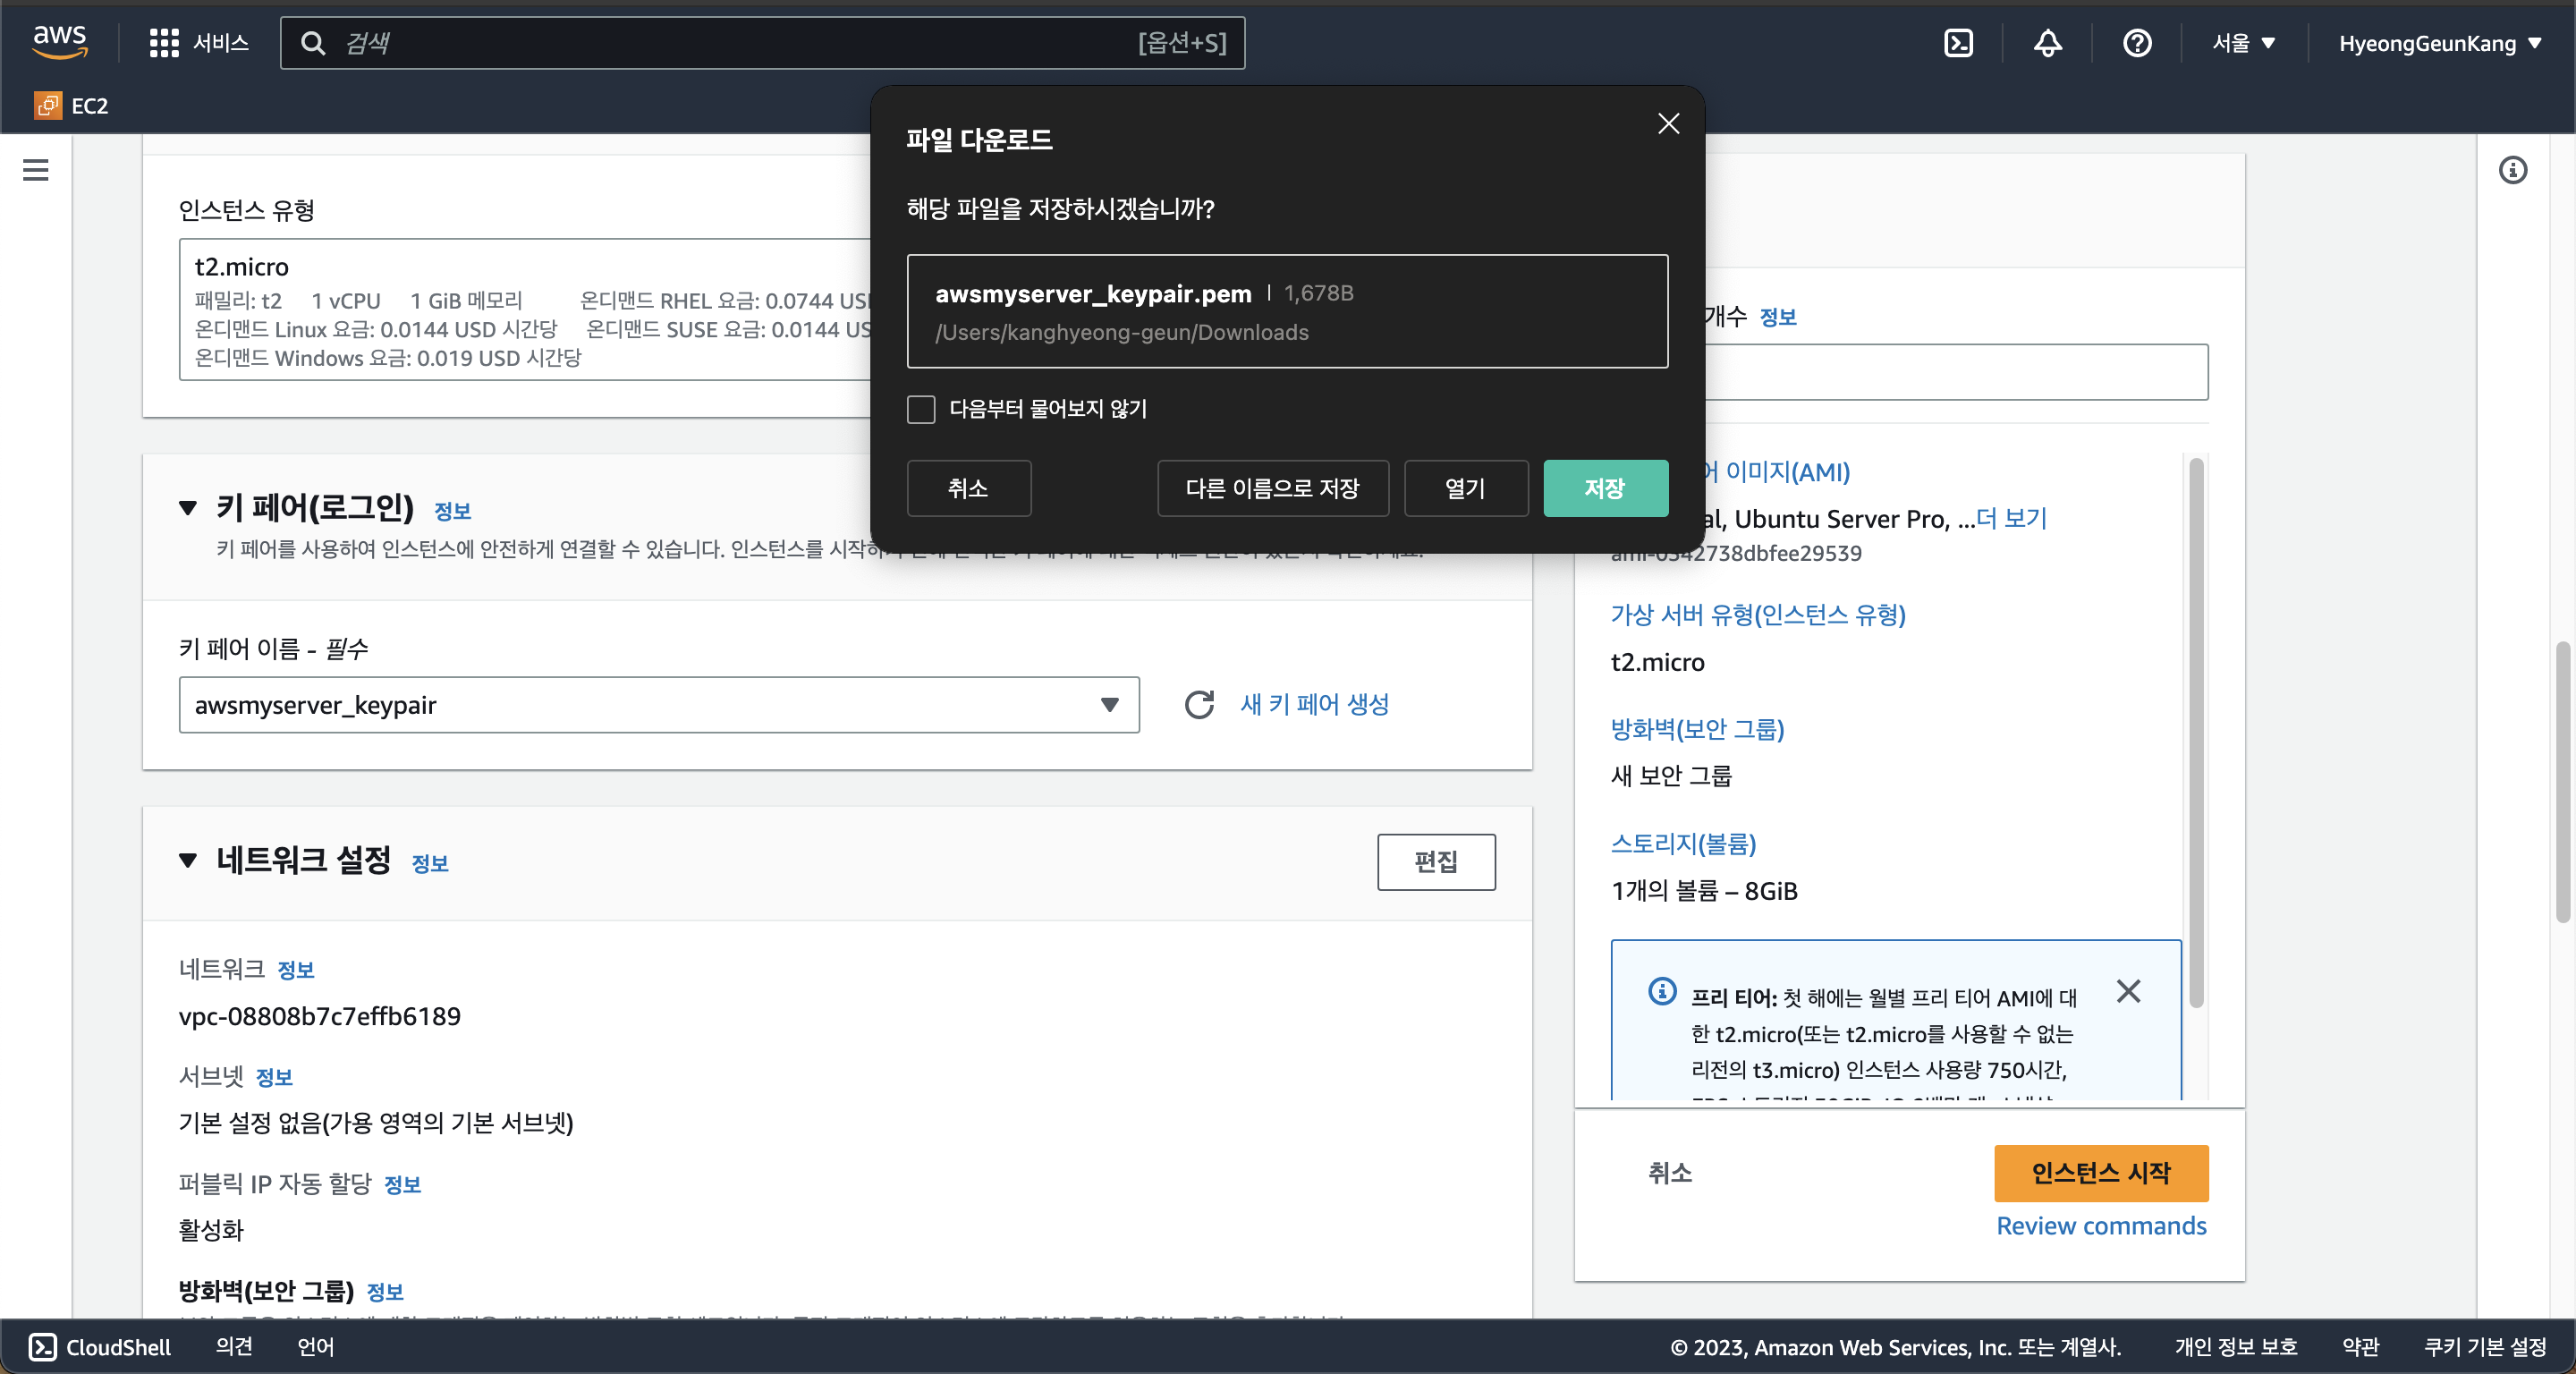Open the HyeongGeunKang account menu
This screenshot has width=2576, height=1374.
click(2439, 43)
